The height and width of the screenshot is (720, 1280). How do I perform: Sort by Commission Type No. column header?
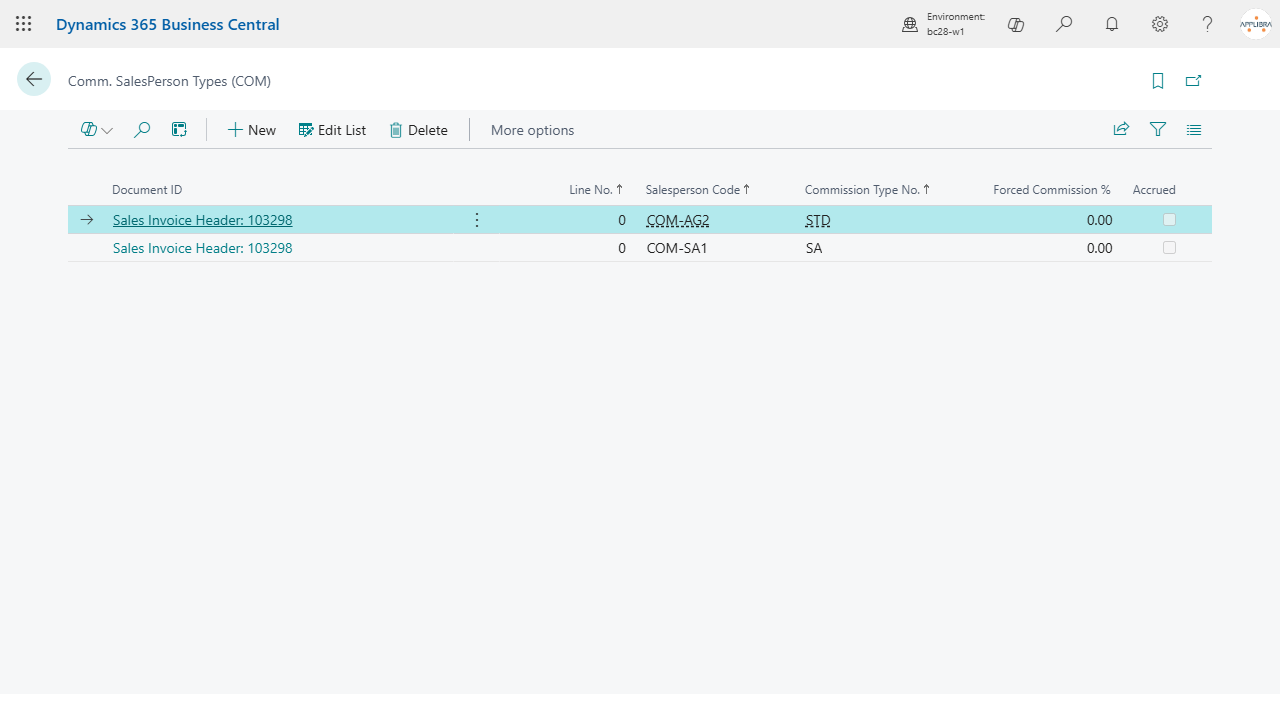pos(868,190)
